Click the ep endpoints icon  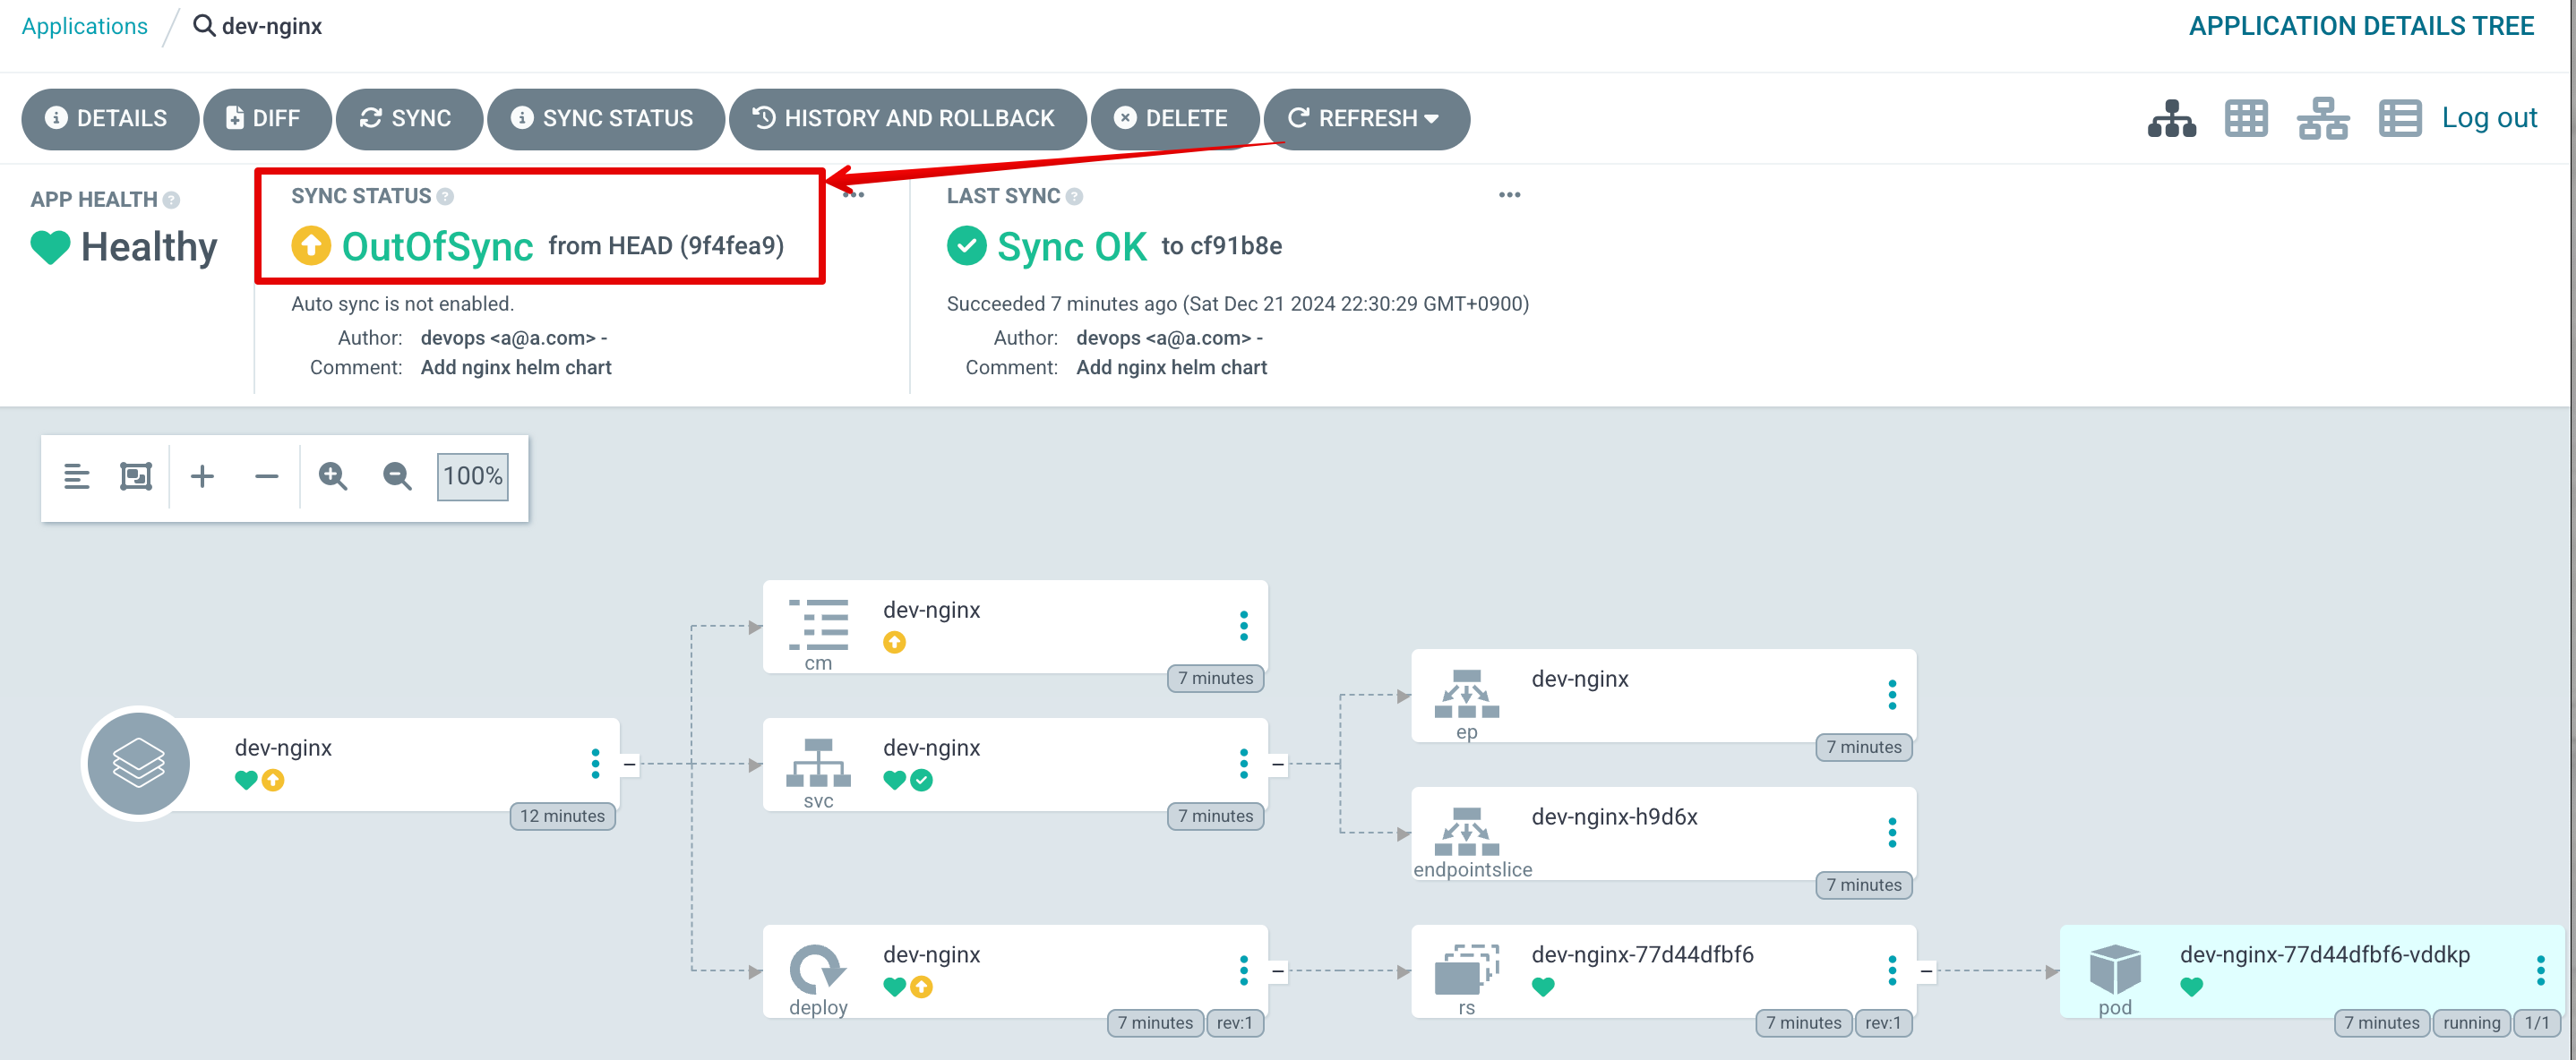tap(1466, 694)
